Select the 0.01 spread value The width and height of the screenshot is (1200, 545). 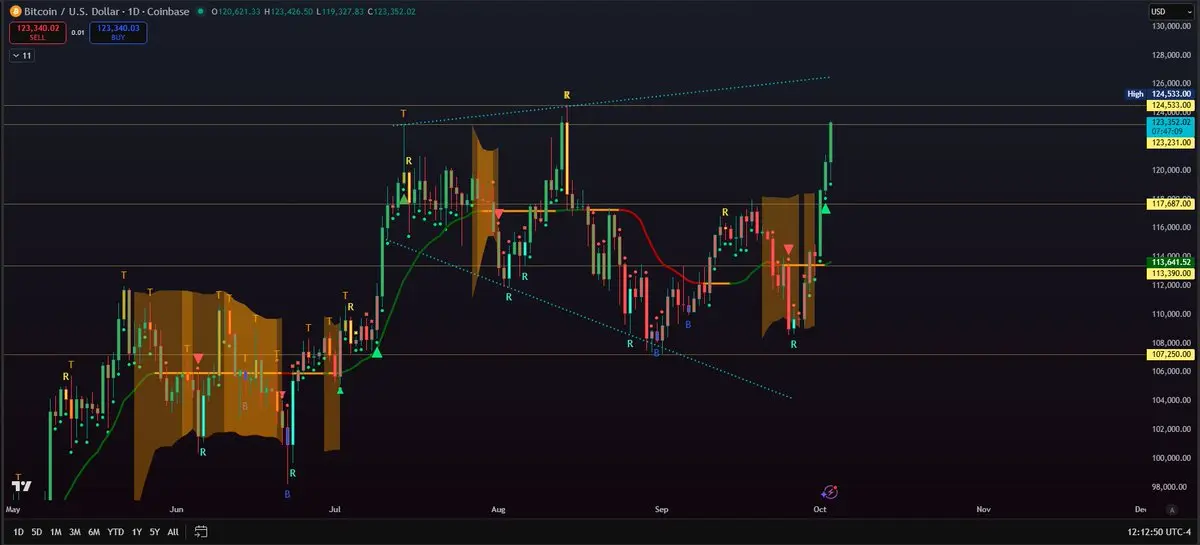[x=77, y=32]
